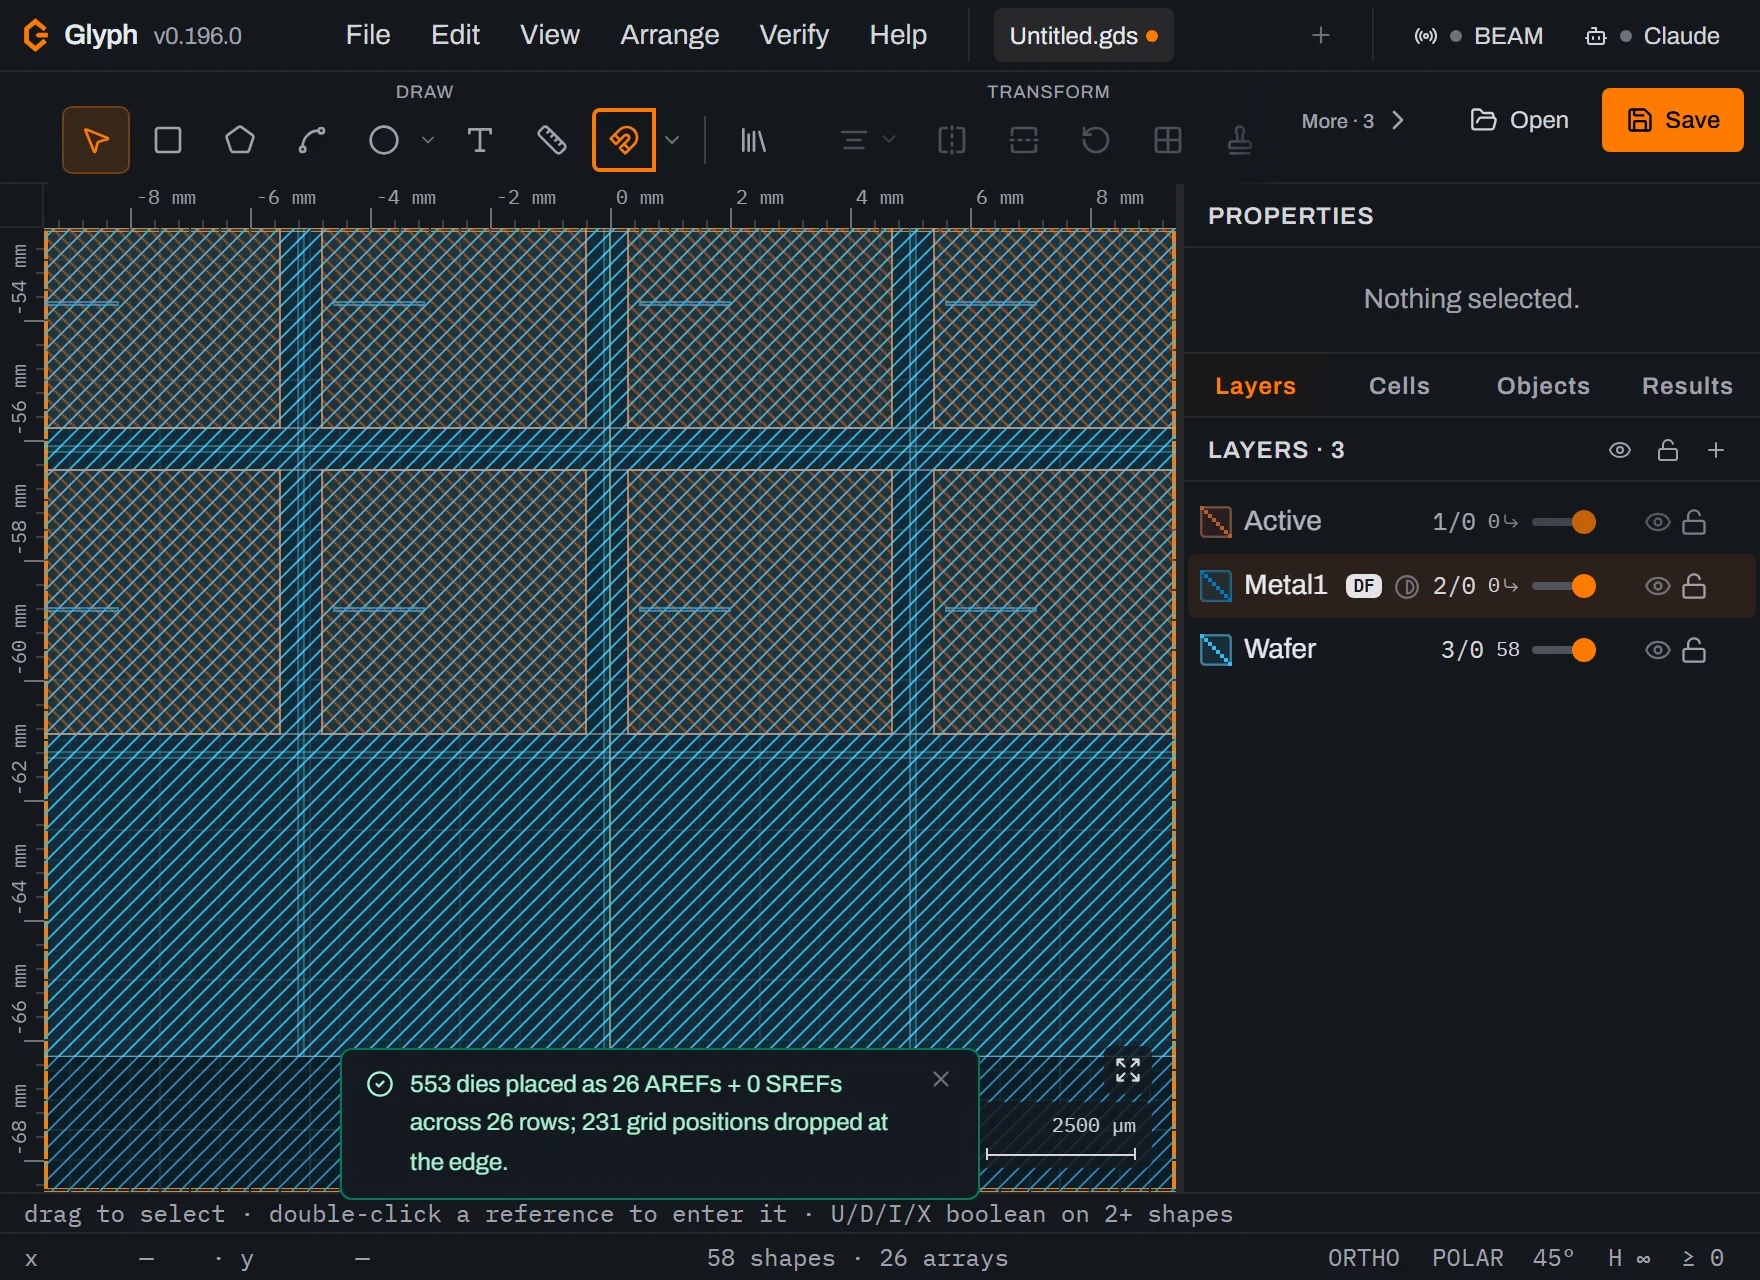Click the flip horizontal transform icon
Viewport: 1760px width, 1280px height.
click(952, 140)
